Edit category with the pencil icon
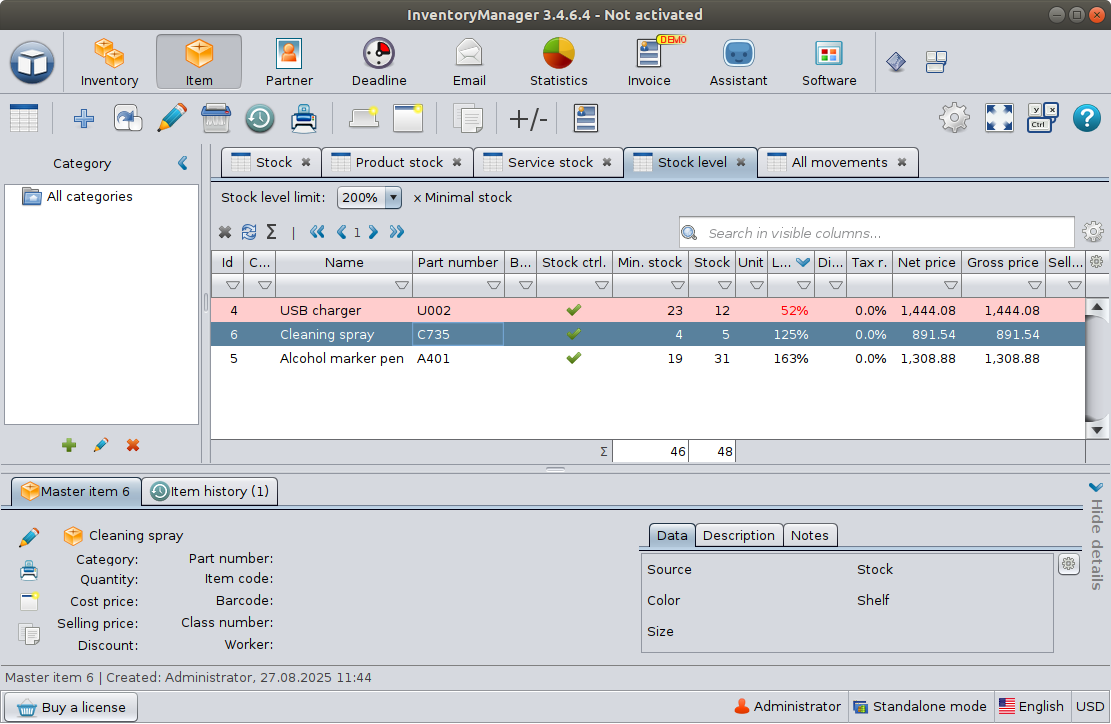The image size is (1111, 724). coord(101,445)
